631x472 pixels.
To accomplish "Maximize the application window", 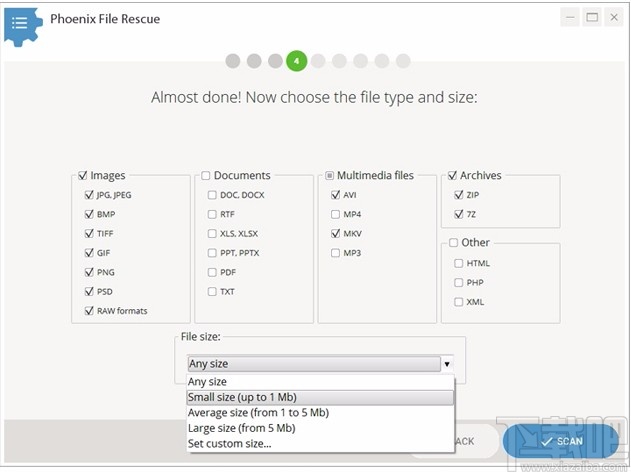I will [592, 17].
